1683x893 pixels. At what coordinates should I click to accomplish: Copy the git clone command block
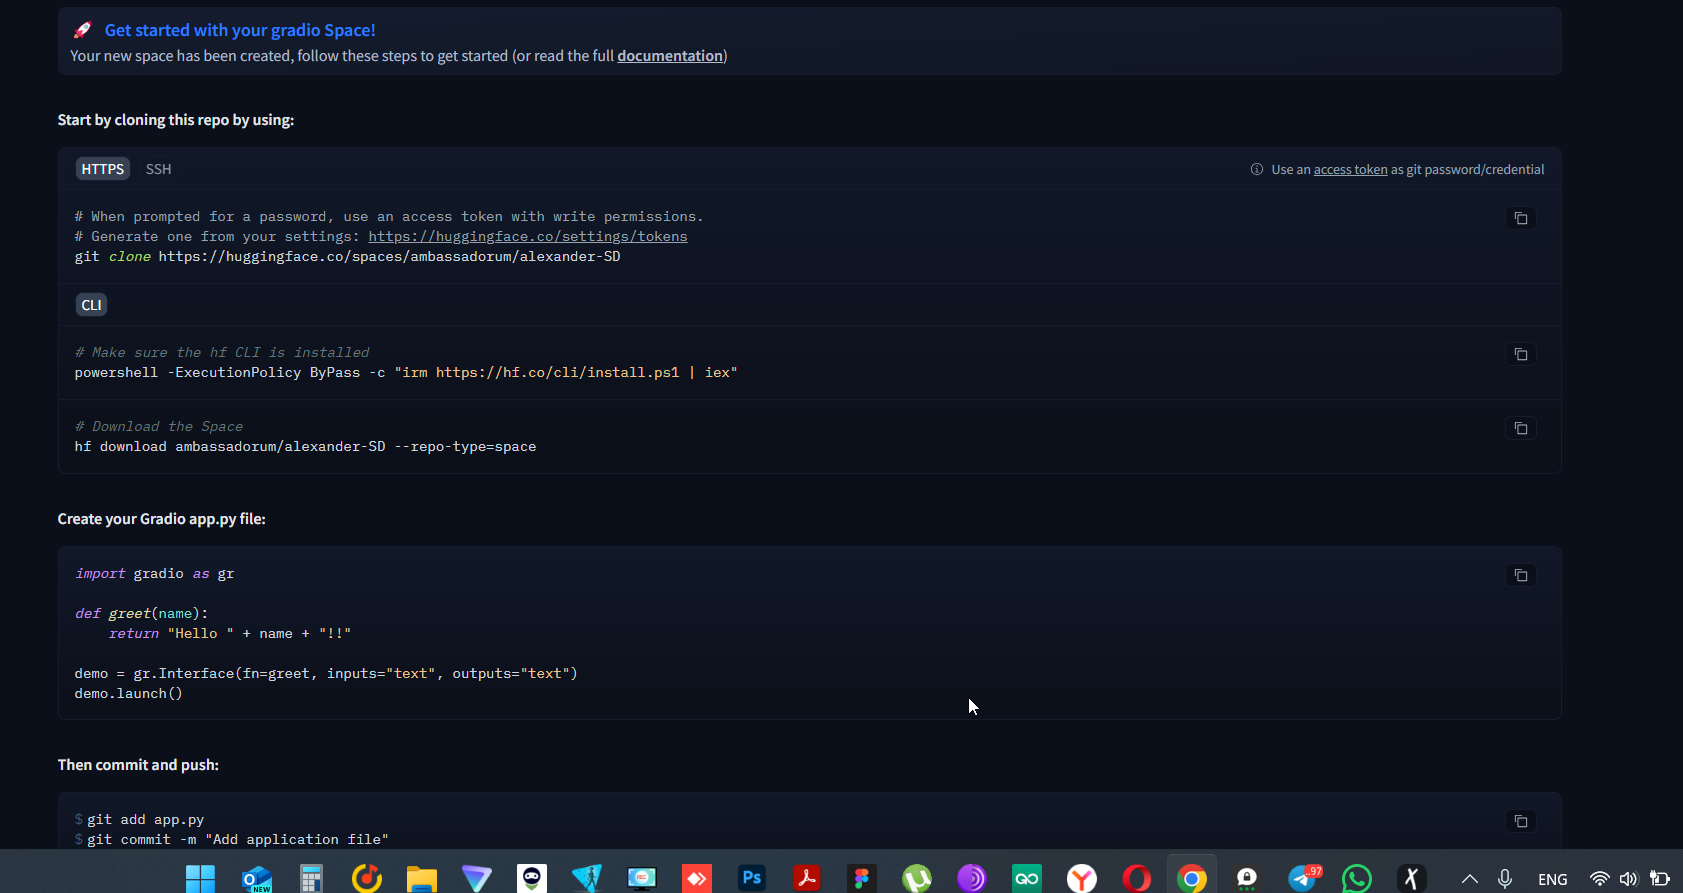1521,218
